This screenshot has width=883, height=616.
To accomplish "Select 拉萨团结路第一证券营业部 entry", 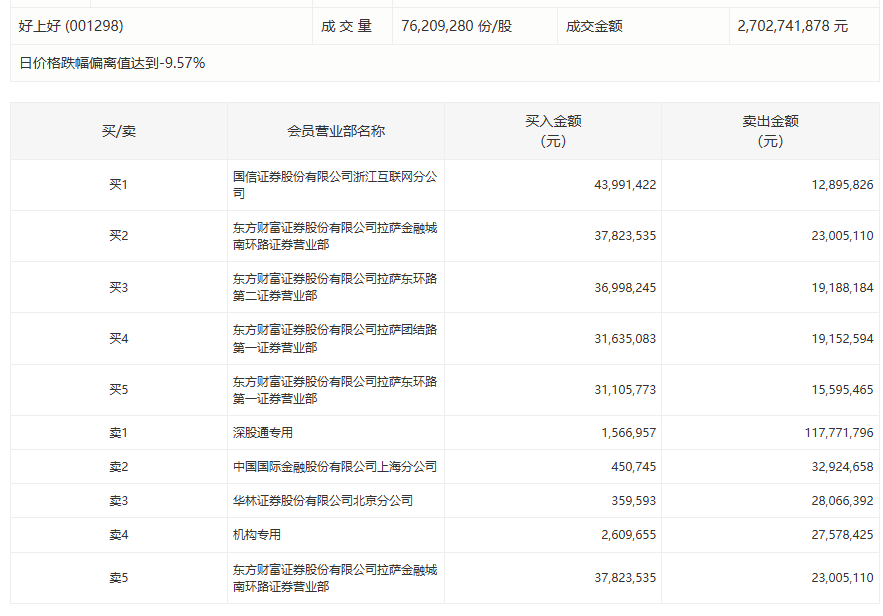I will click(x=335, y=338).
